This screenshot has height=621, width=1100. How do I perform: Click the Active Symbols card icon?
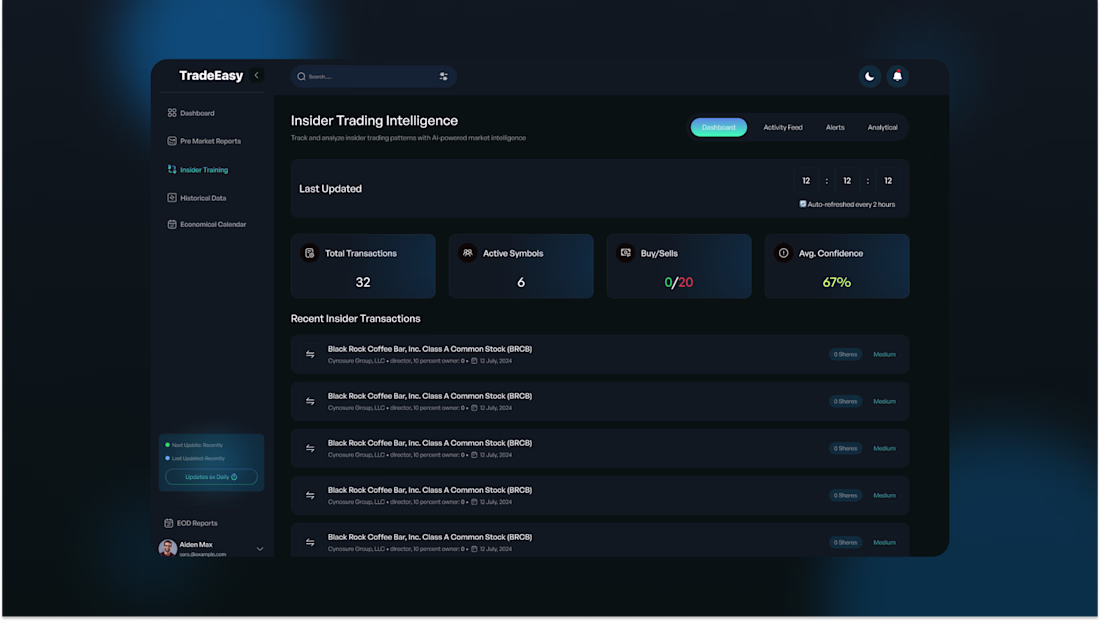point(467,253)
